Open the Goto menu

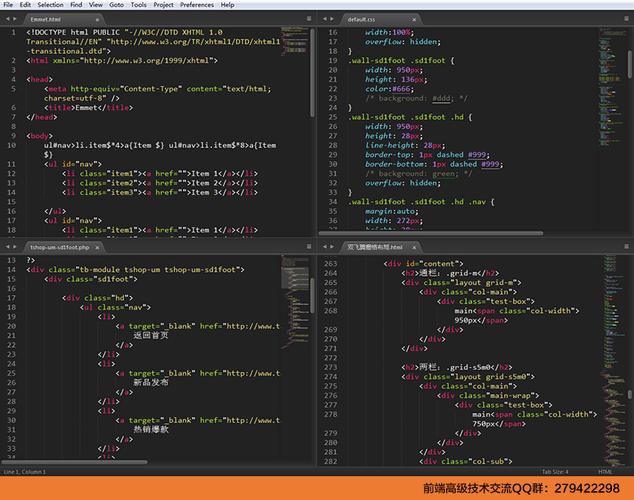coord(119,5)
